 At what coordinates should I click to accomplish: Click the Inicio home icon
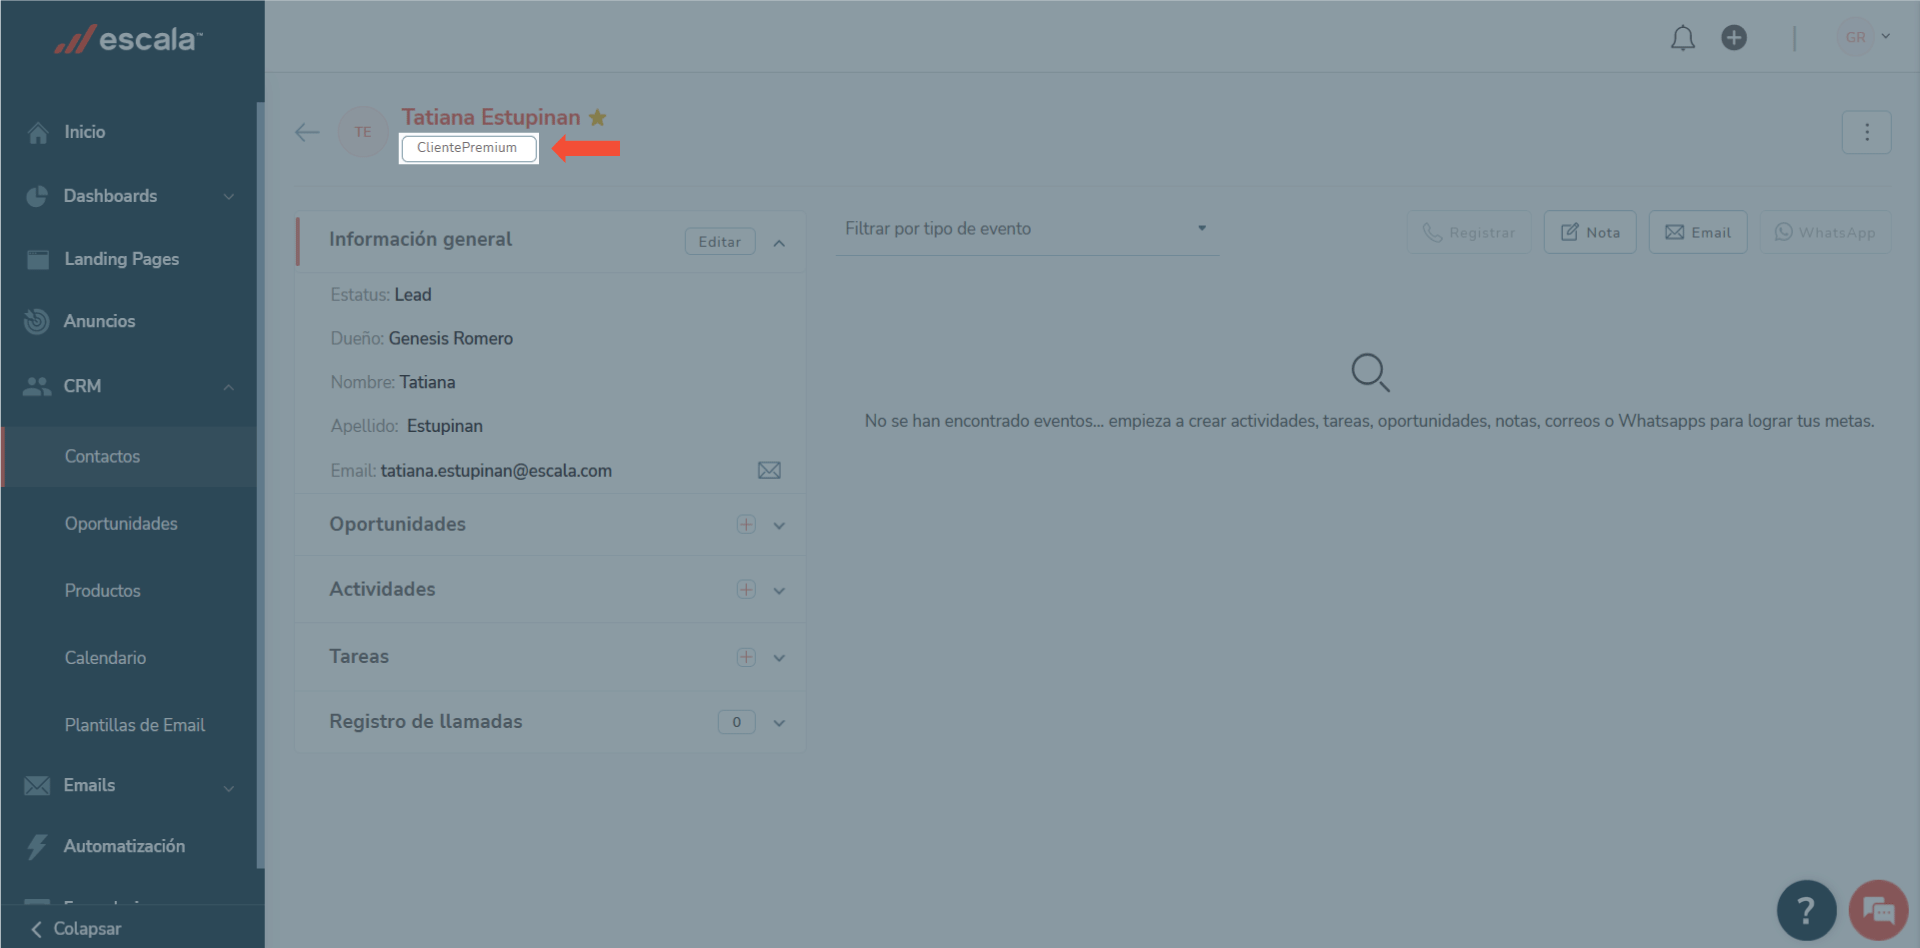[38, 132]
